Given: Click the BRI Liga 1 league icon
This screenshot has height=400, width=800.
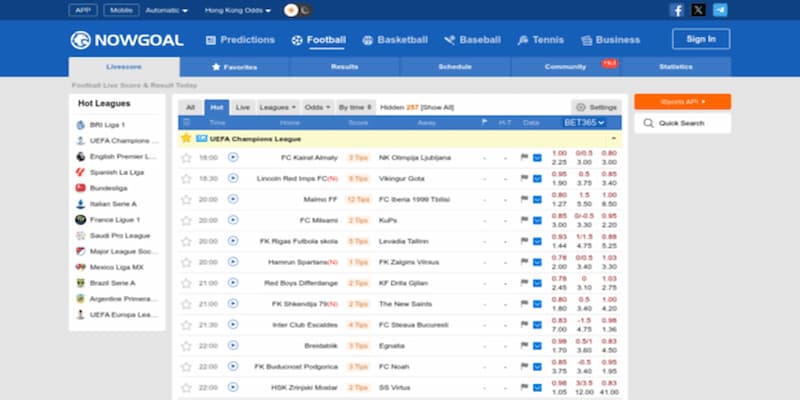Looking at the screenshot, I should [x=80, y=124].
